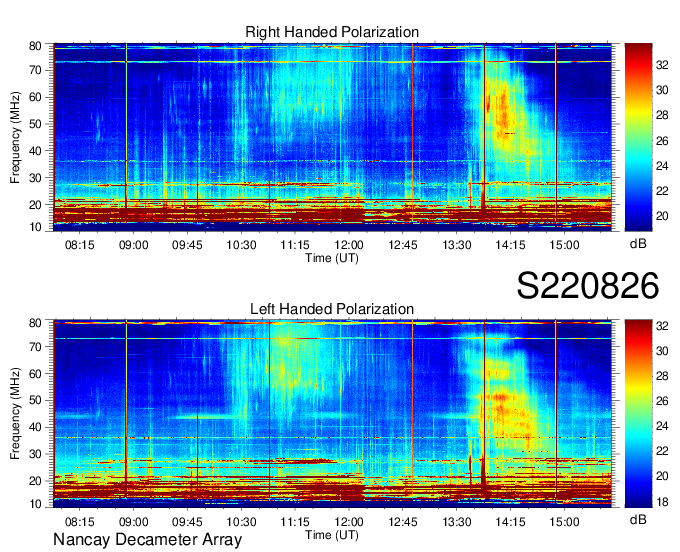
Task: Click the 20 MHz tick label of Right Handed plot
Action: pos(35,205)
